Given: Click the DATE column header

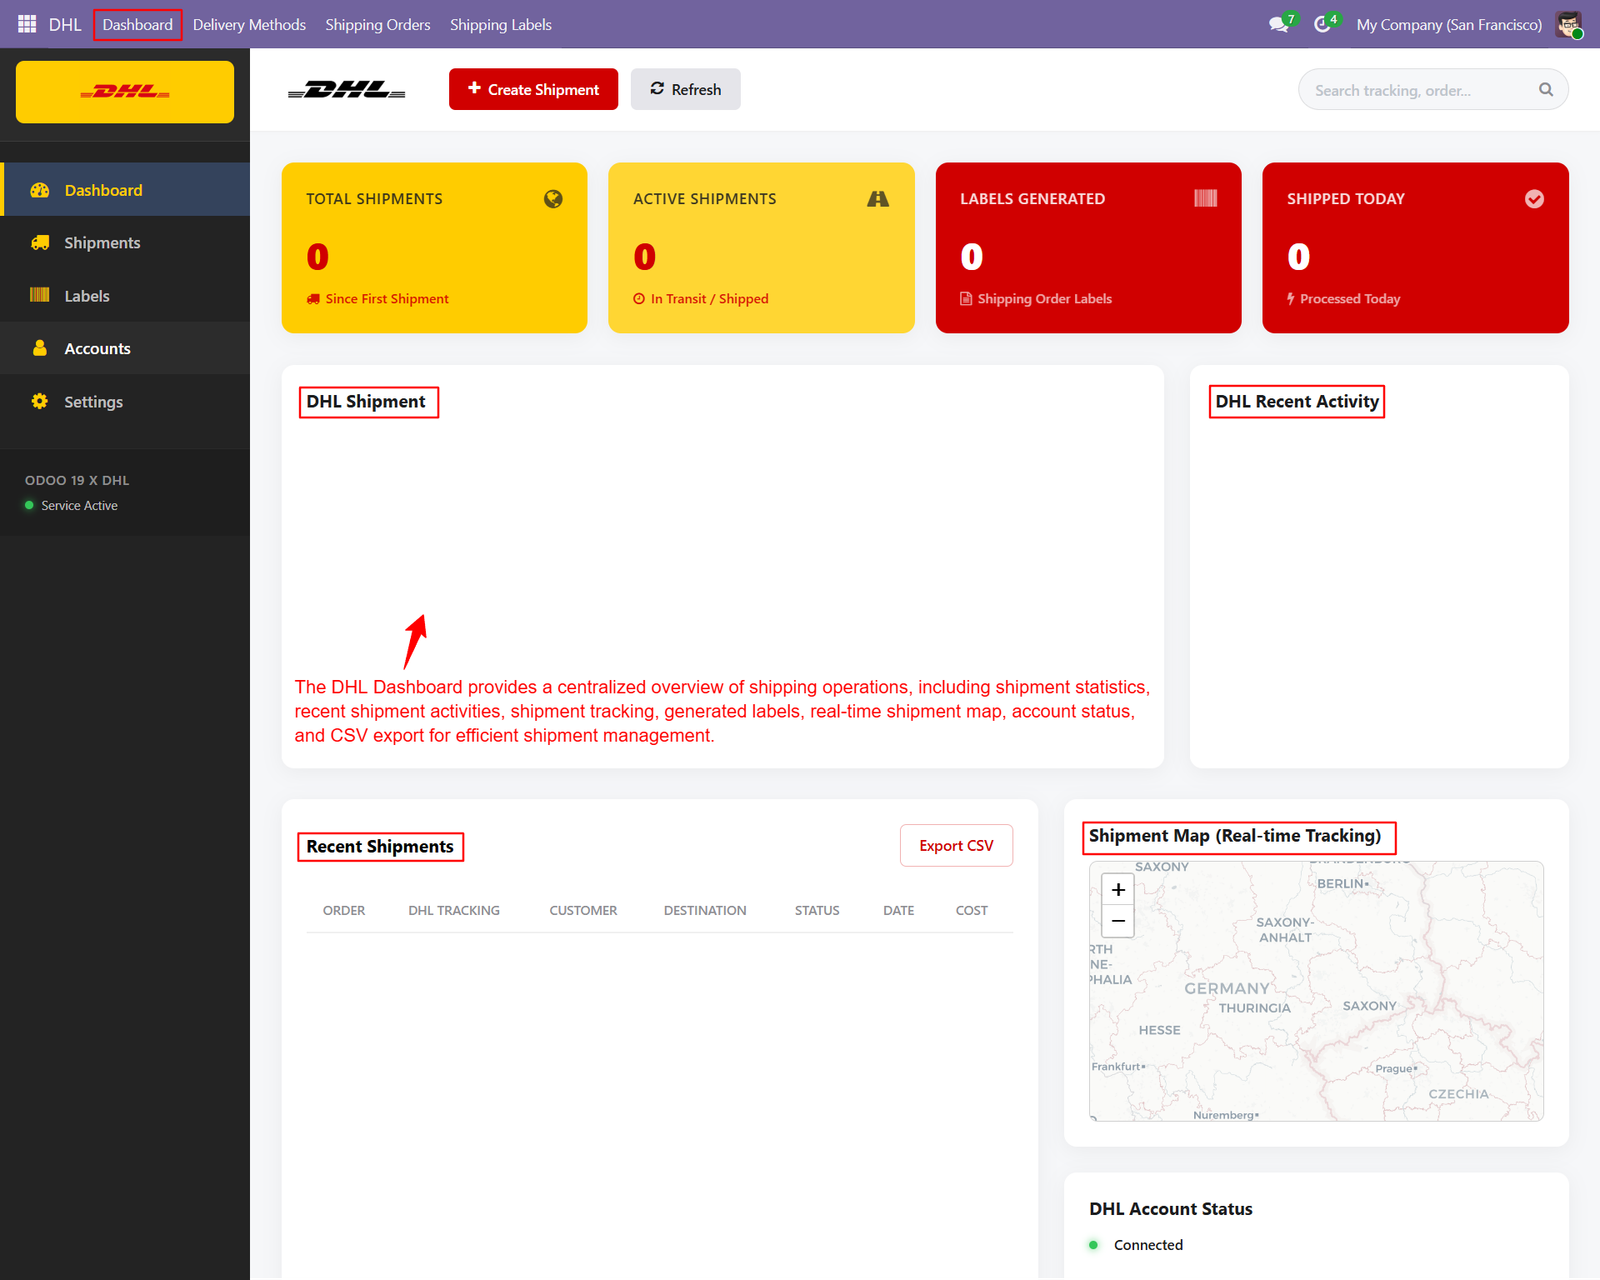Looking at the screenshot, I should (x=899, y=910).
